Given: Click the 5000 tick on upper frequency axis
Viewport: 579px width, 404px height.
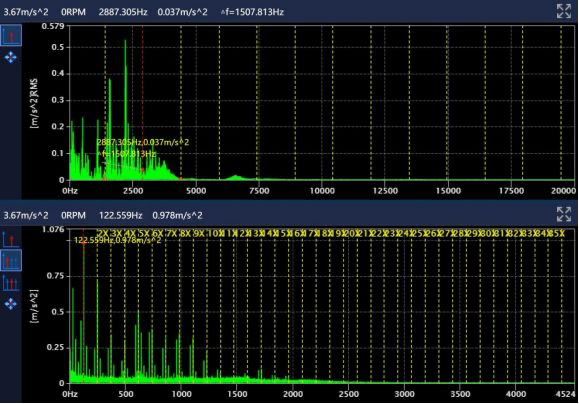Looking at the screenshot, I should (196, 191).
